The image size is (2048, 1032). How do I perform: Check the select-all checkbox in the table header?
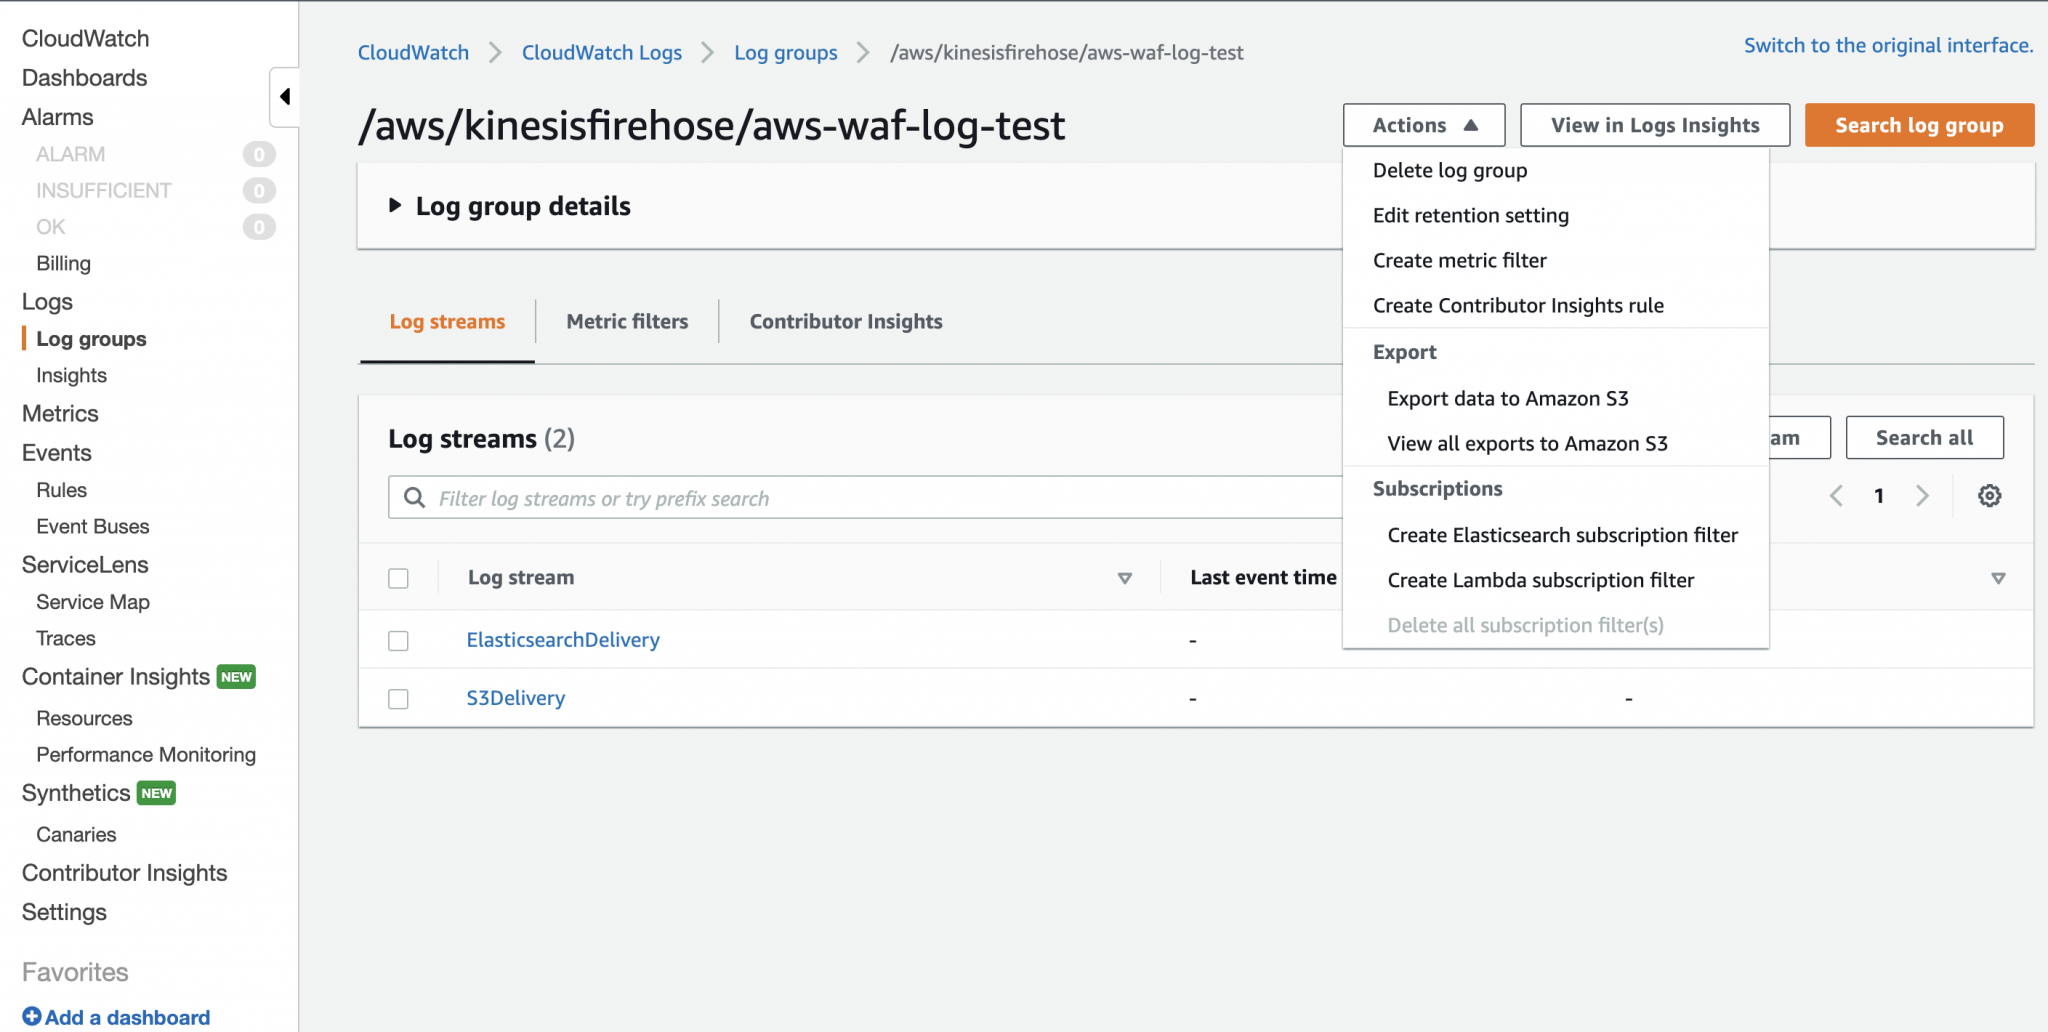coord(398,578)
